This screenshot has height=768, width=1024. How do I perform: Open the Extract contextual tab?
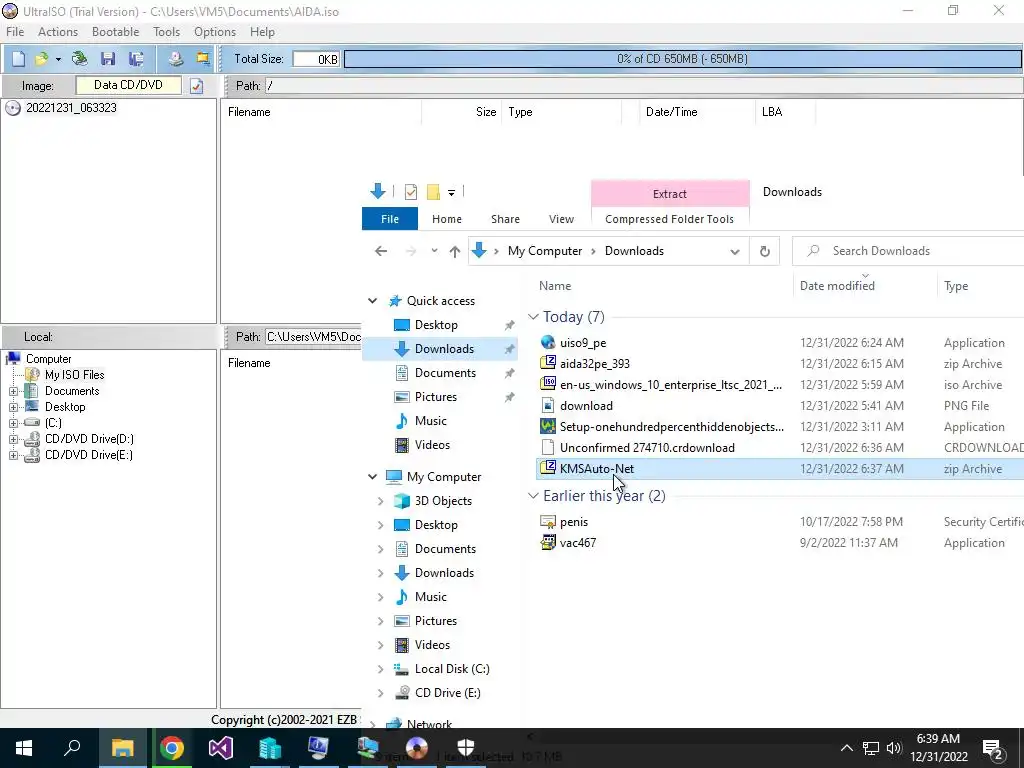click(669, 194)
